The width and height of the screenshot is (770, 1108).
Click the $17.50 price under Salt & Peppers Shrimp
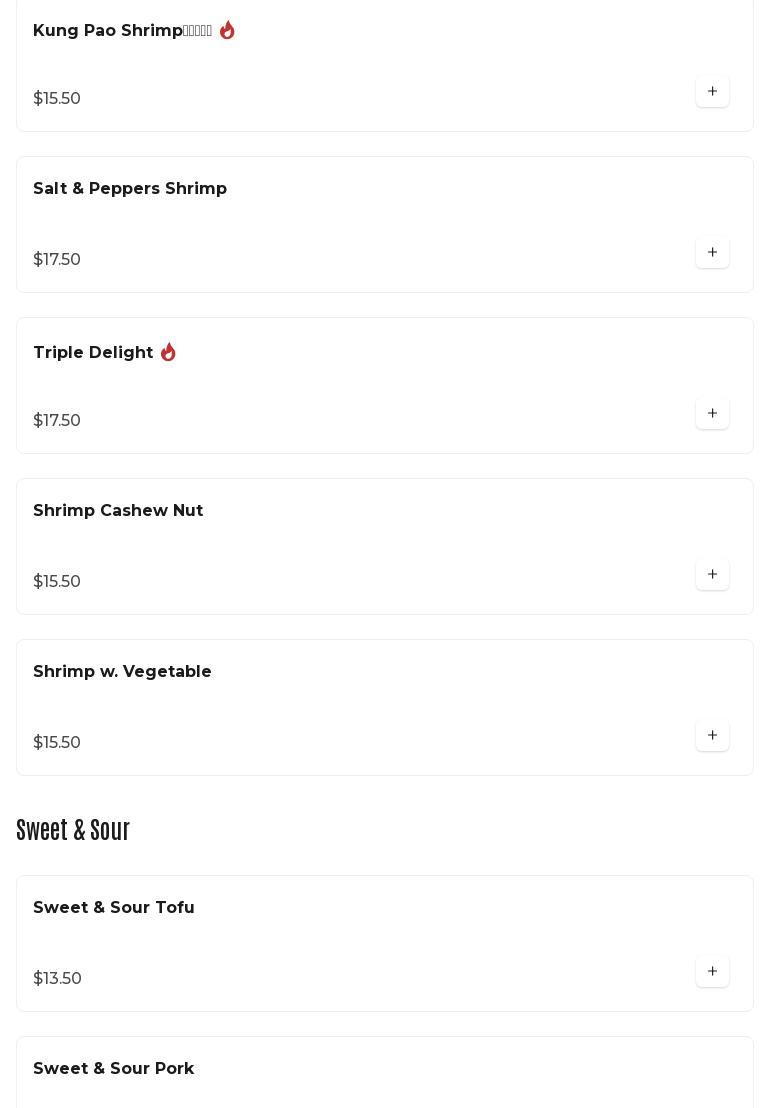(57, 260)
